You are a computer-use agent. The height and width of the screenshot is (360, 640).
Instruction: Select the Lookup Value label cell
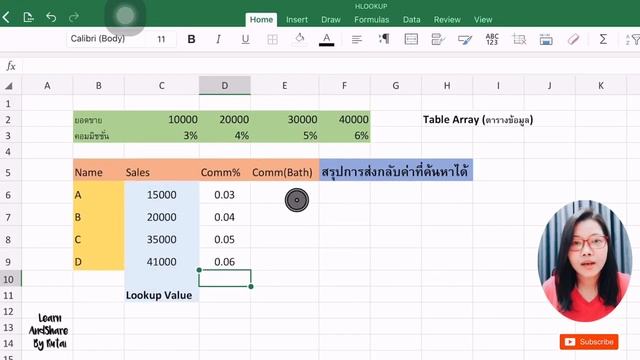tap(162, 295)
